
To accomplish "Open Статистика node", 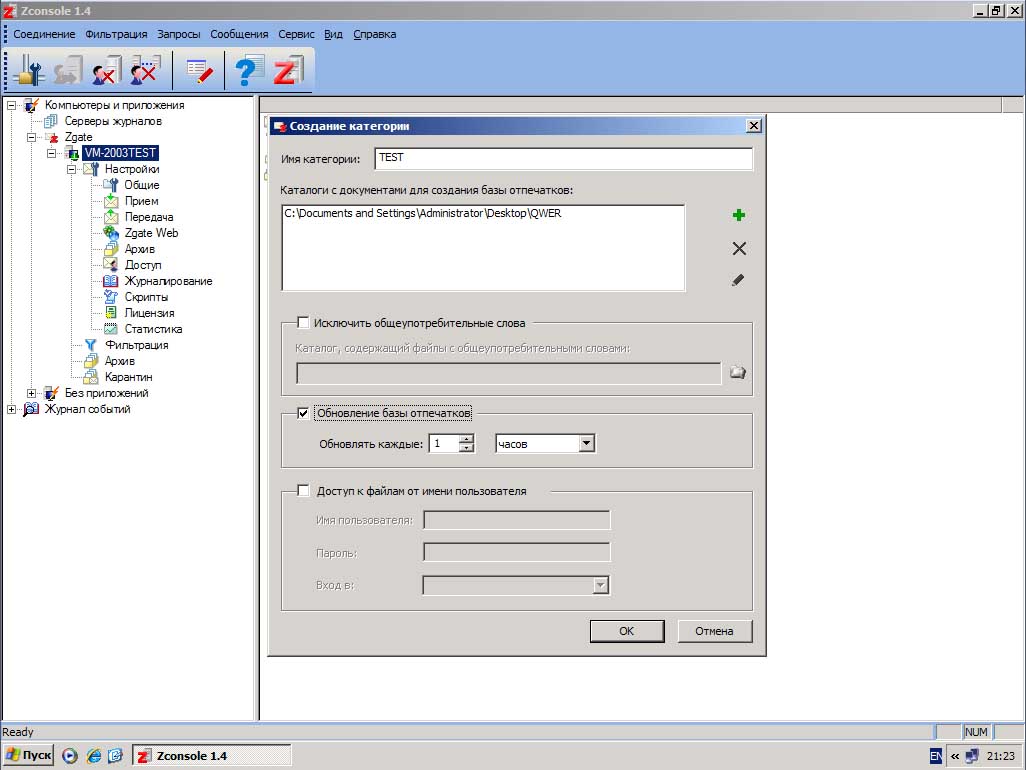I will pyautogui.click(x=153, y=329).
